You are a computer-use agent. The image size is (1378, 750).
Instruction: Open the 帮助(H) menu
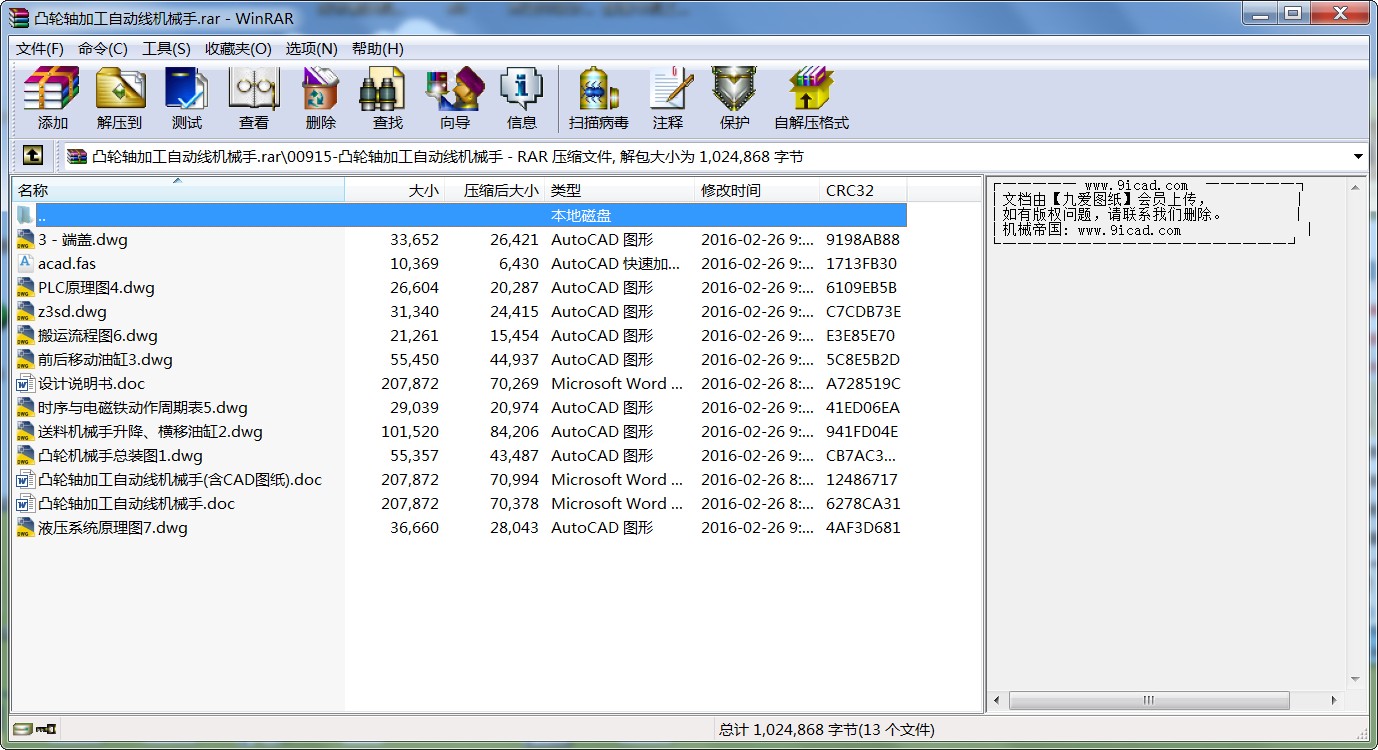tap(378, 48)
